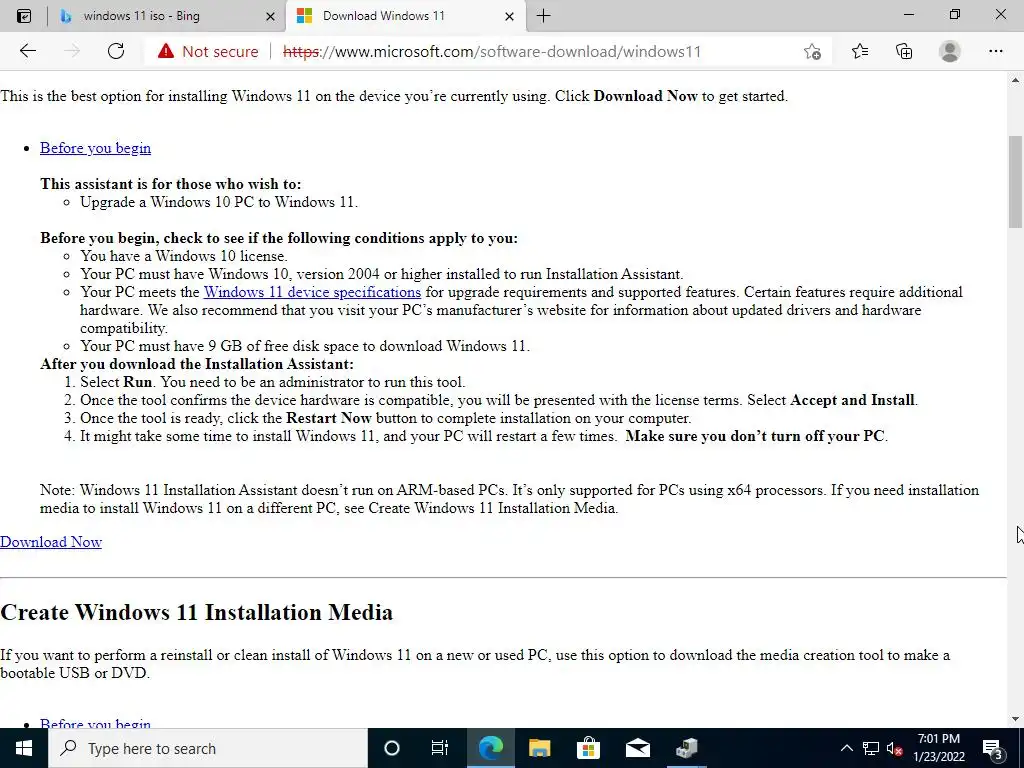Viewport: 1024px width, 768px height.
Task: Click the 9 GB of free disk space line
Action: point(305,346)
